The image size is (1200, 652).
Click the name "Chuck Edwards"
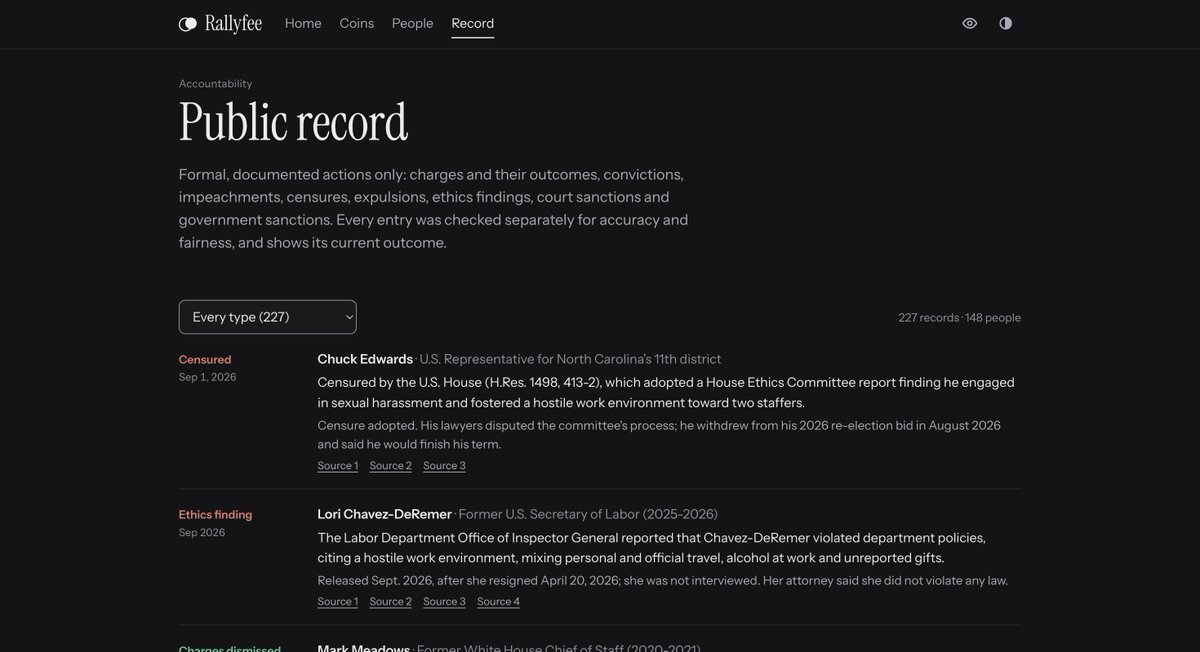tap(365, 359)
